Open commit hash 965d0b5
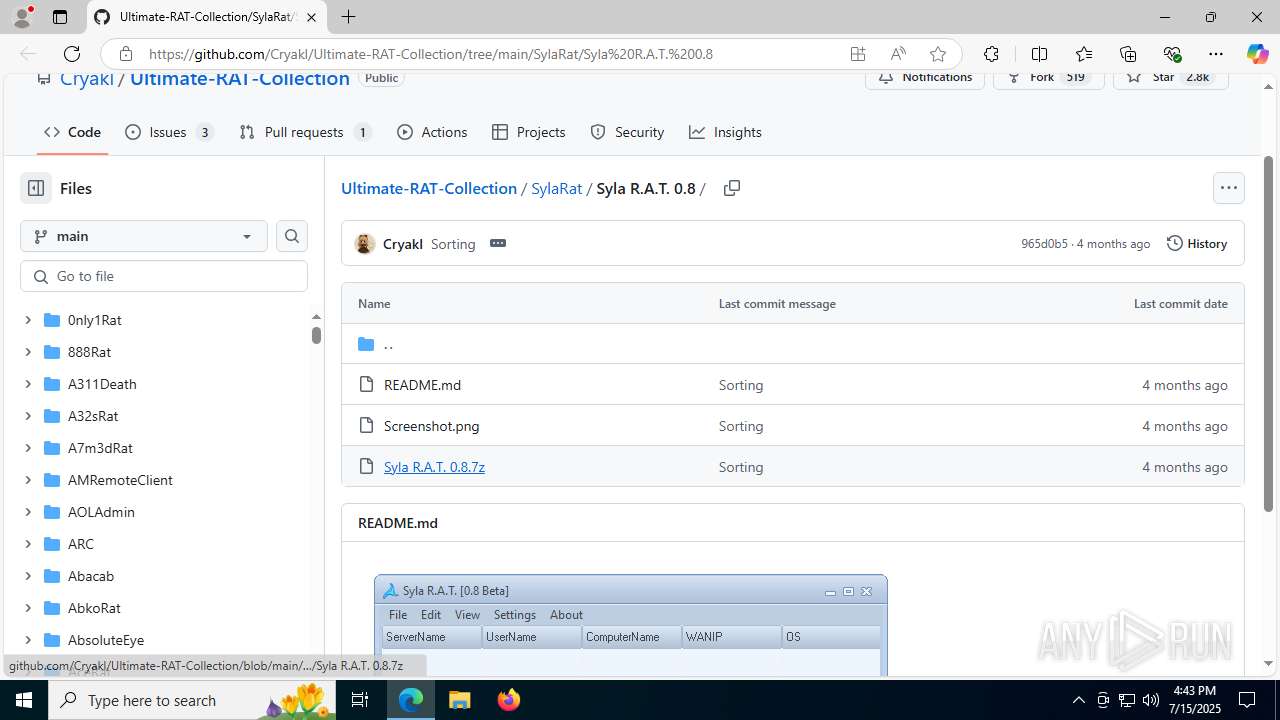Viewport: 1280px width, 720px height. click(x=1044, y=244)
